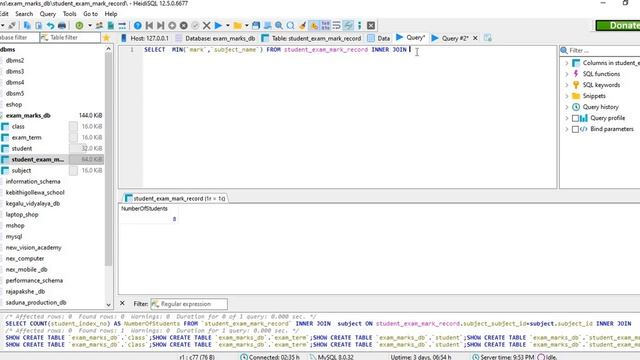This screenshot has height=360, width=640.
Task: Click database tree scroll-down arrow
Action: (108, 305)
